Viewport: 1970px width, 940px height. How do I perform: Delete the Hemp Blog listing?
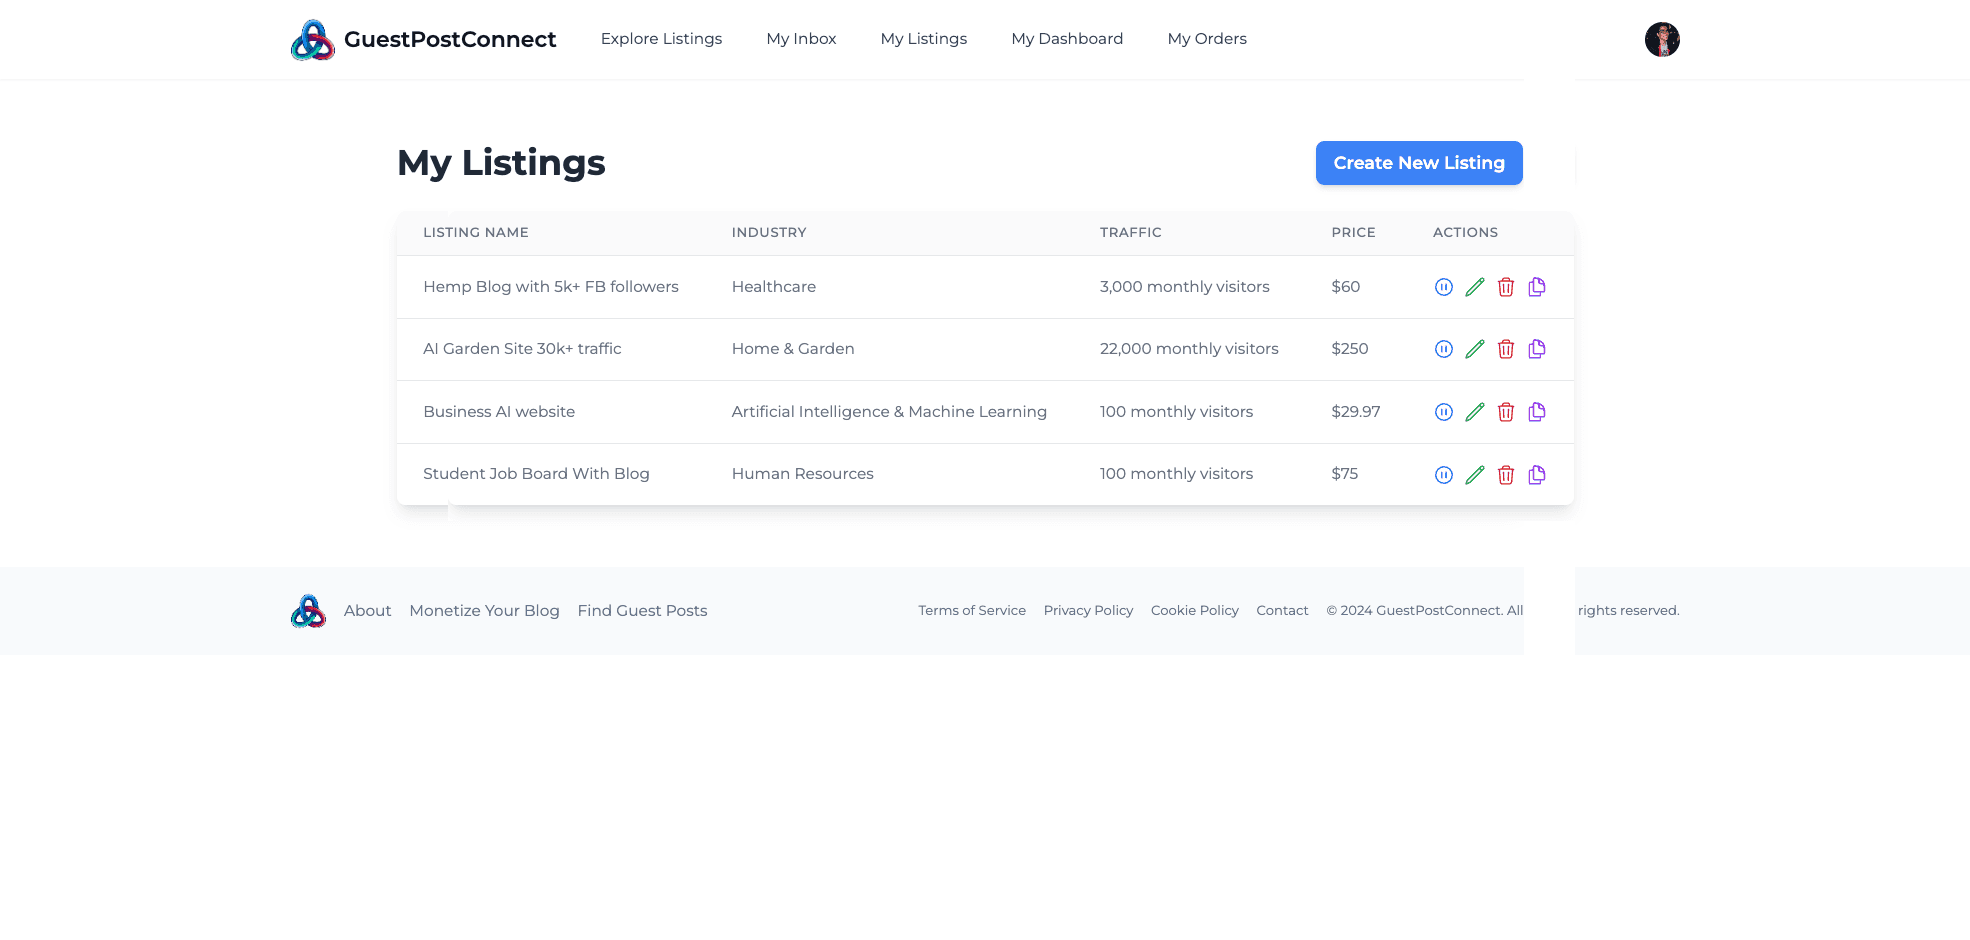pos(1505,287)
